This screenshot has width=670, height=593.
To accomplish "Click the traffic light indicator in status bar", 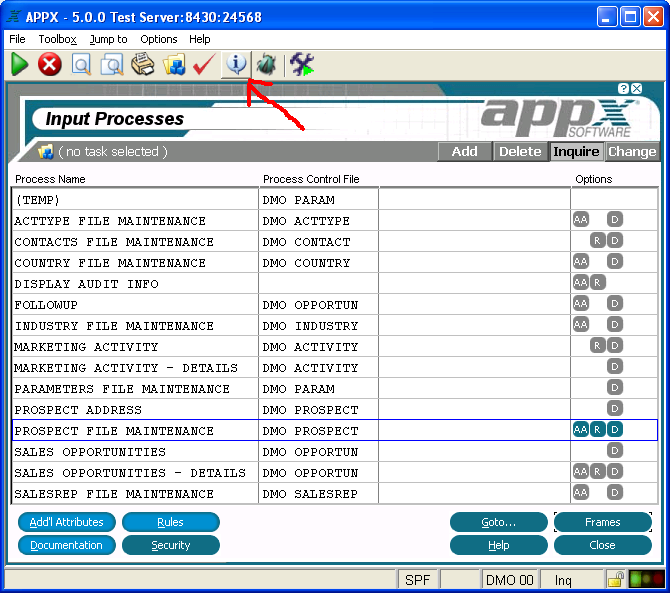I will point(647,579).
